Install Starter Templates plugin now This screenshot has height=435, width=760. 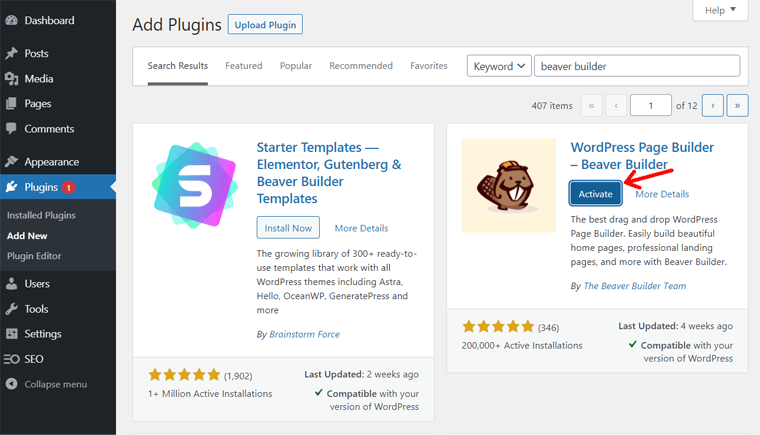click(288, 228)
